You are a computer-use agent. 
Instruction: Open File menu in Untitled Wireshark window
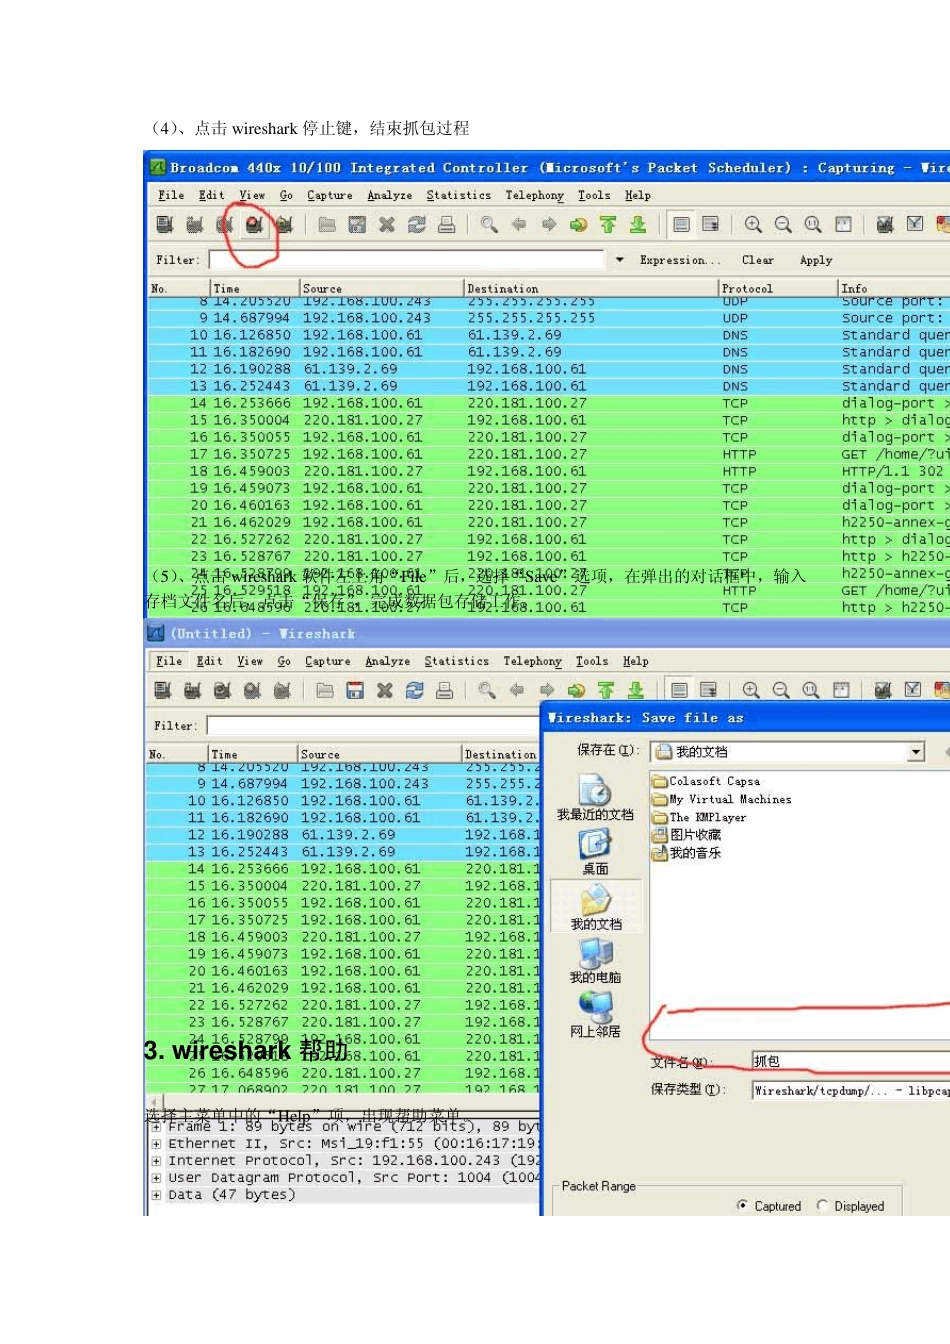(x=169, y=662)
